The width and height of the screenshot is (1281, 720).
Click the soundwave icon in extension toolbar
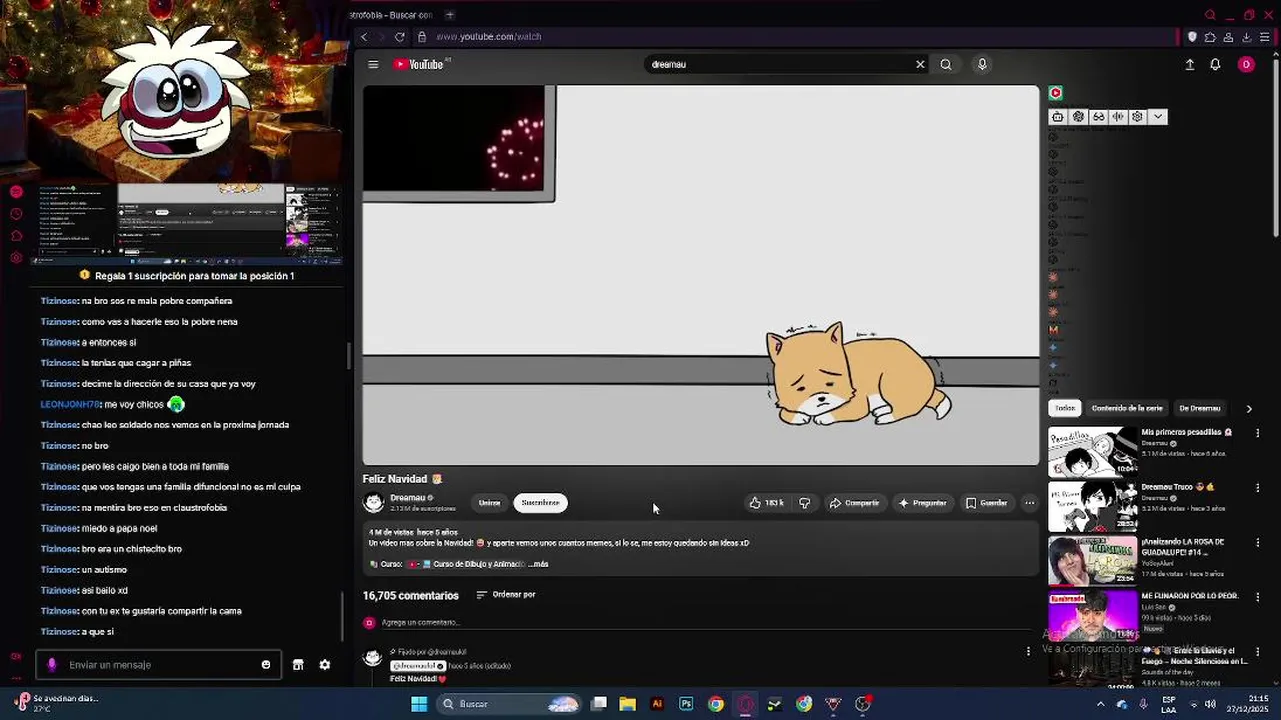coord(1118,117)
